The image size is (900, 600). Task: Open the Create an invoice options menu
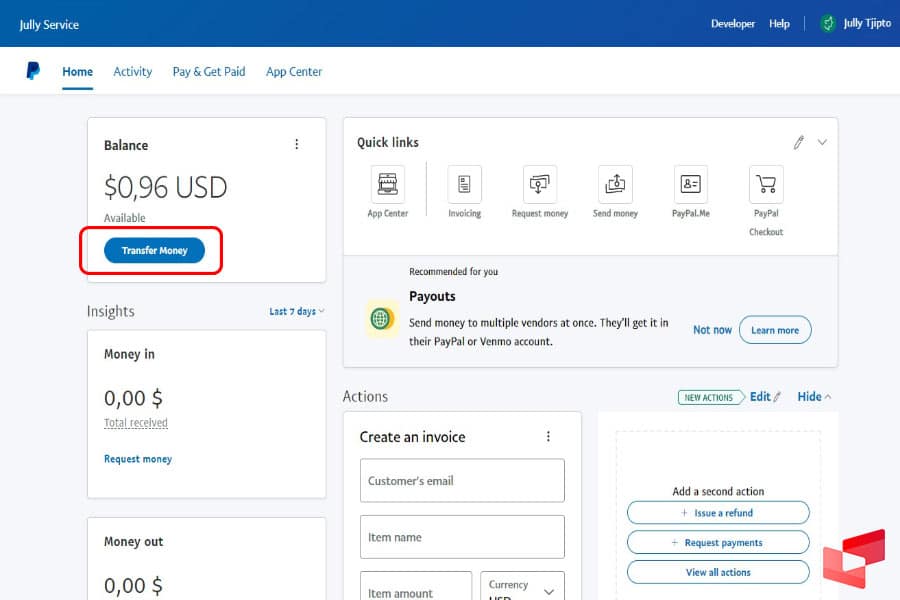pos(548,437)
